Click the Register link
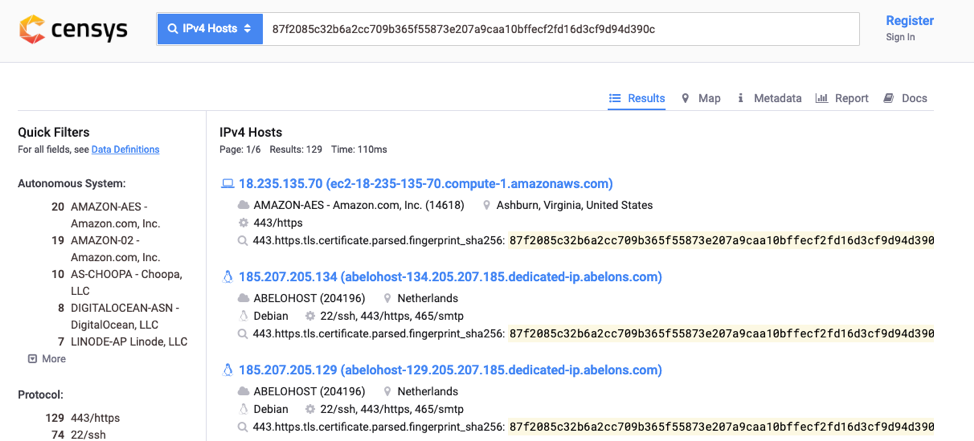 click(x=909, y=21)
